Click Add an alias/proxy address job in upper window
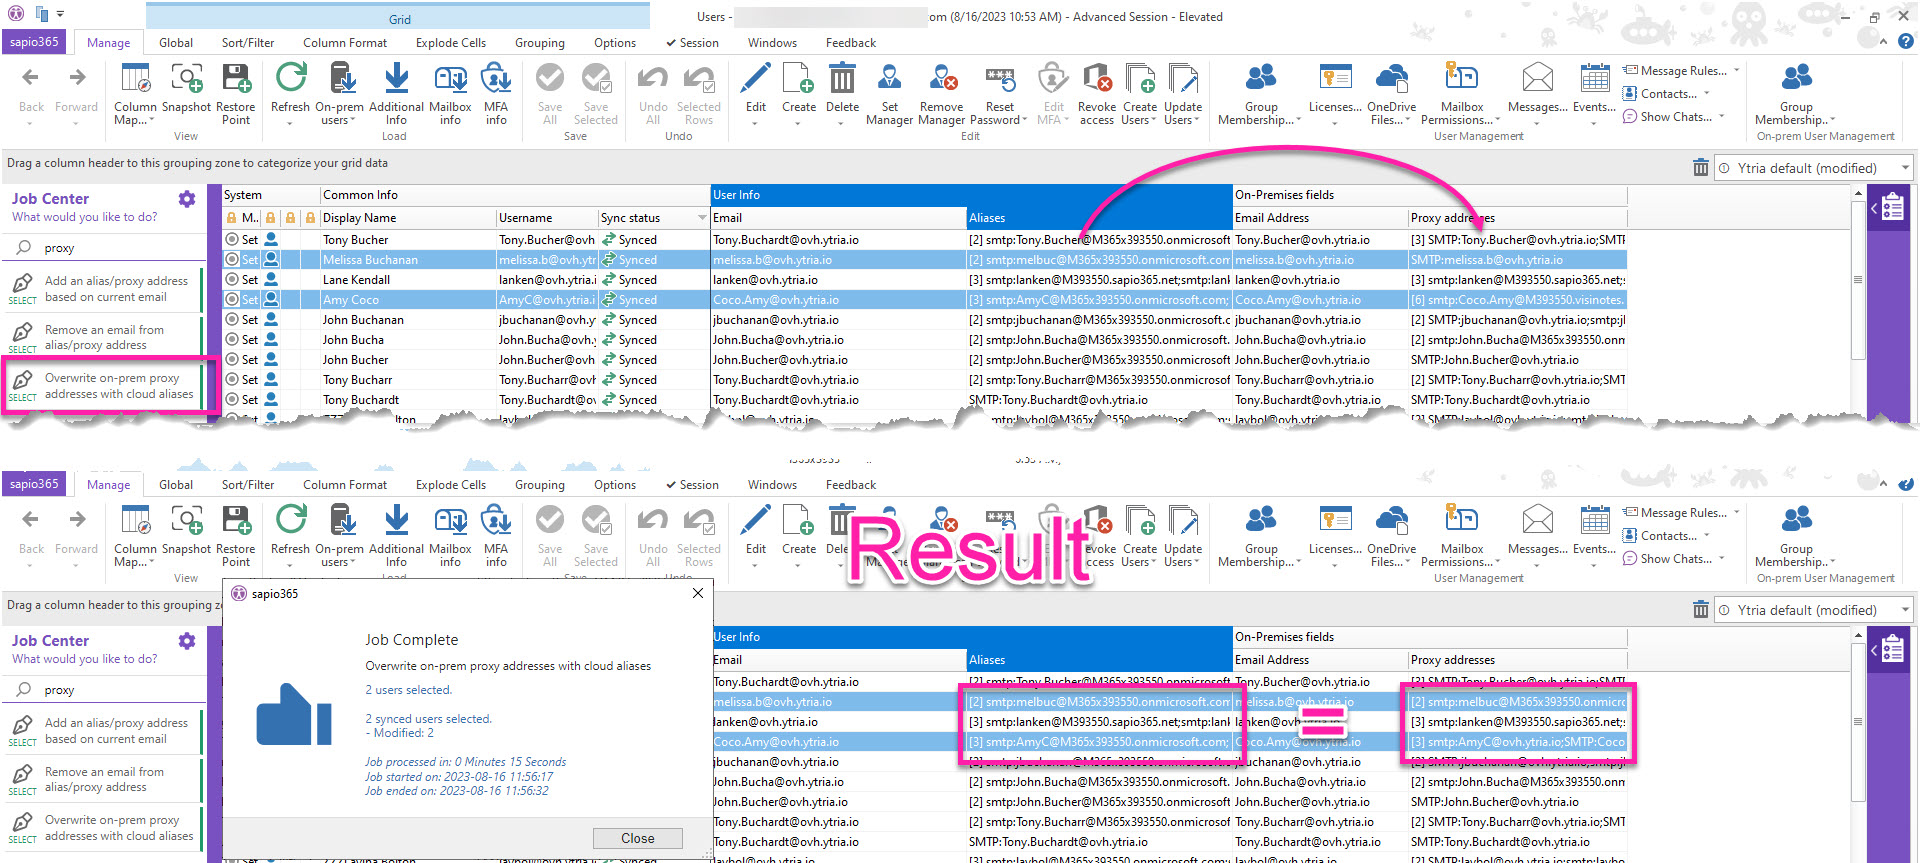The image size is (1920, 863). coord(104,289)
